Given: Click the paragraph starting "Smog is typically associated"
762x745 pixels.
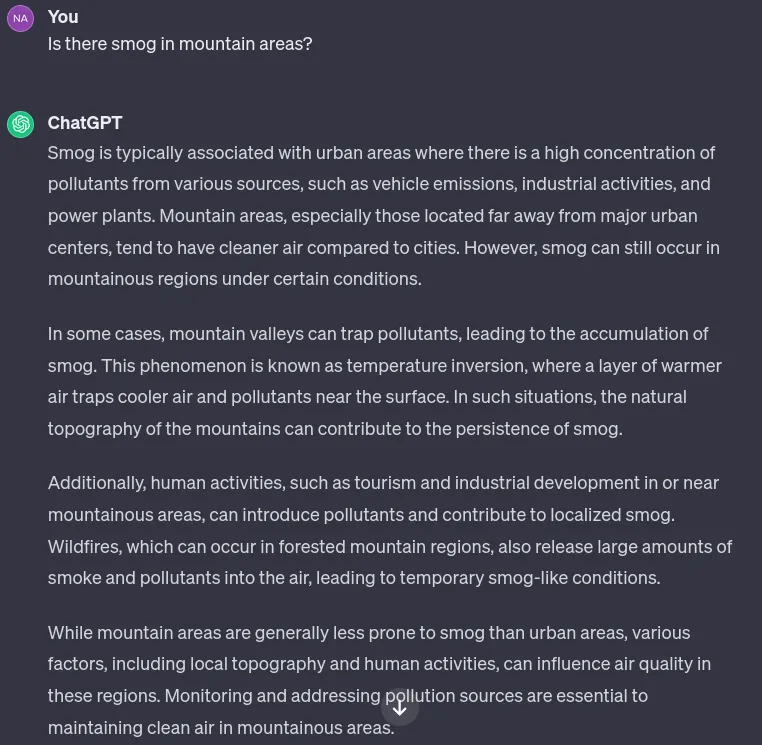Looking at the screenshot, I should pos(384,216).
